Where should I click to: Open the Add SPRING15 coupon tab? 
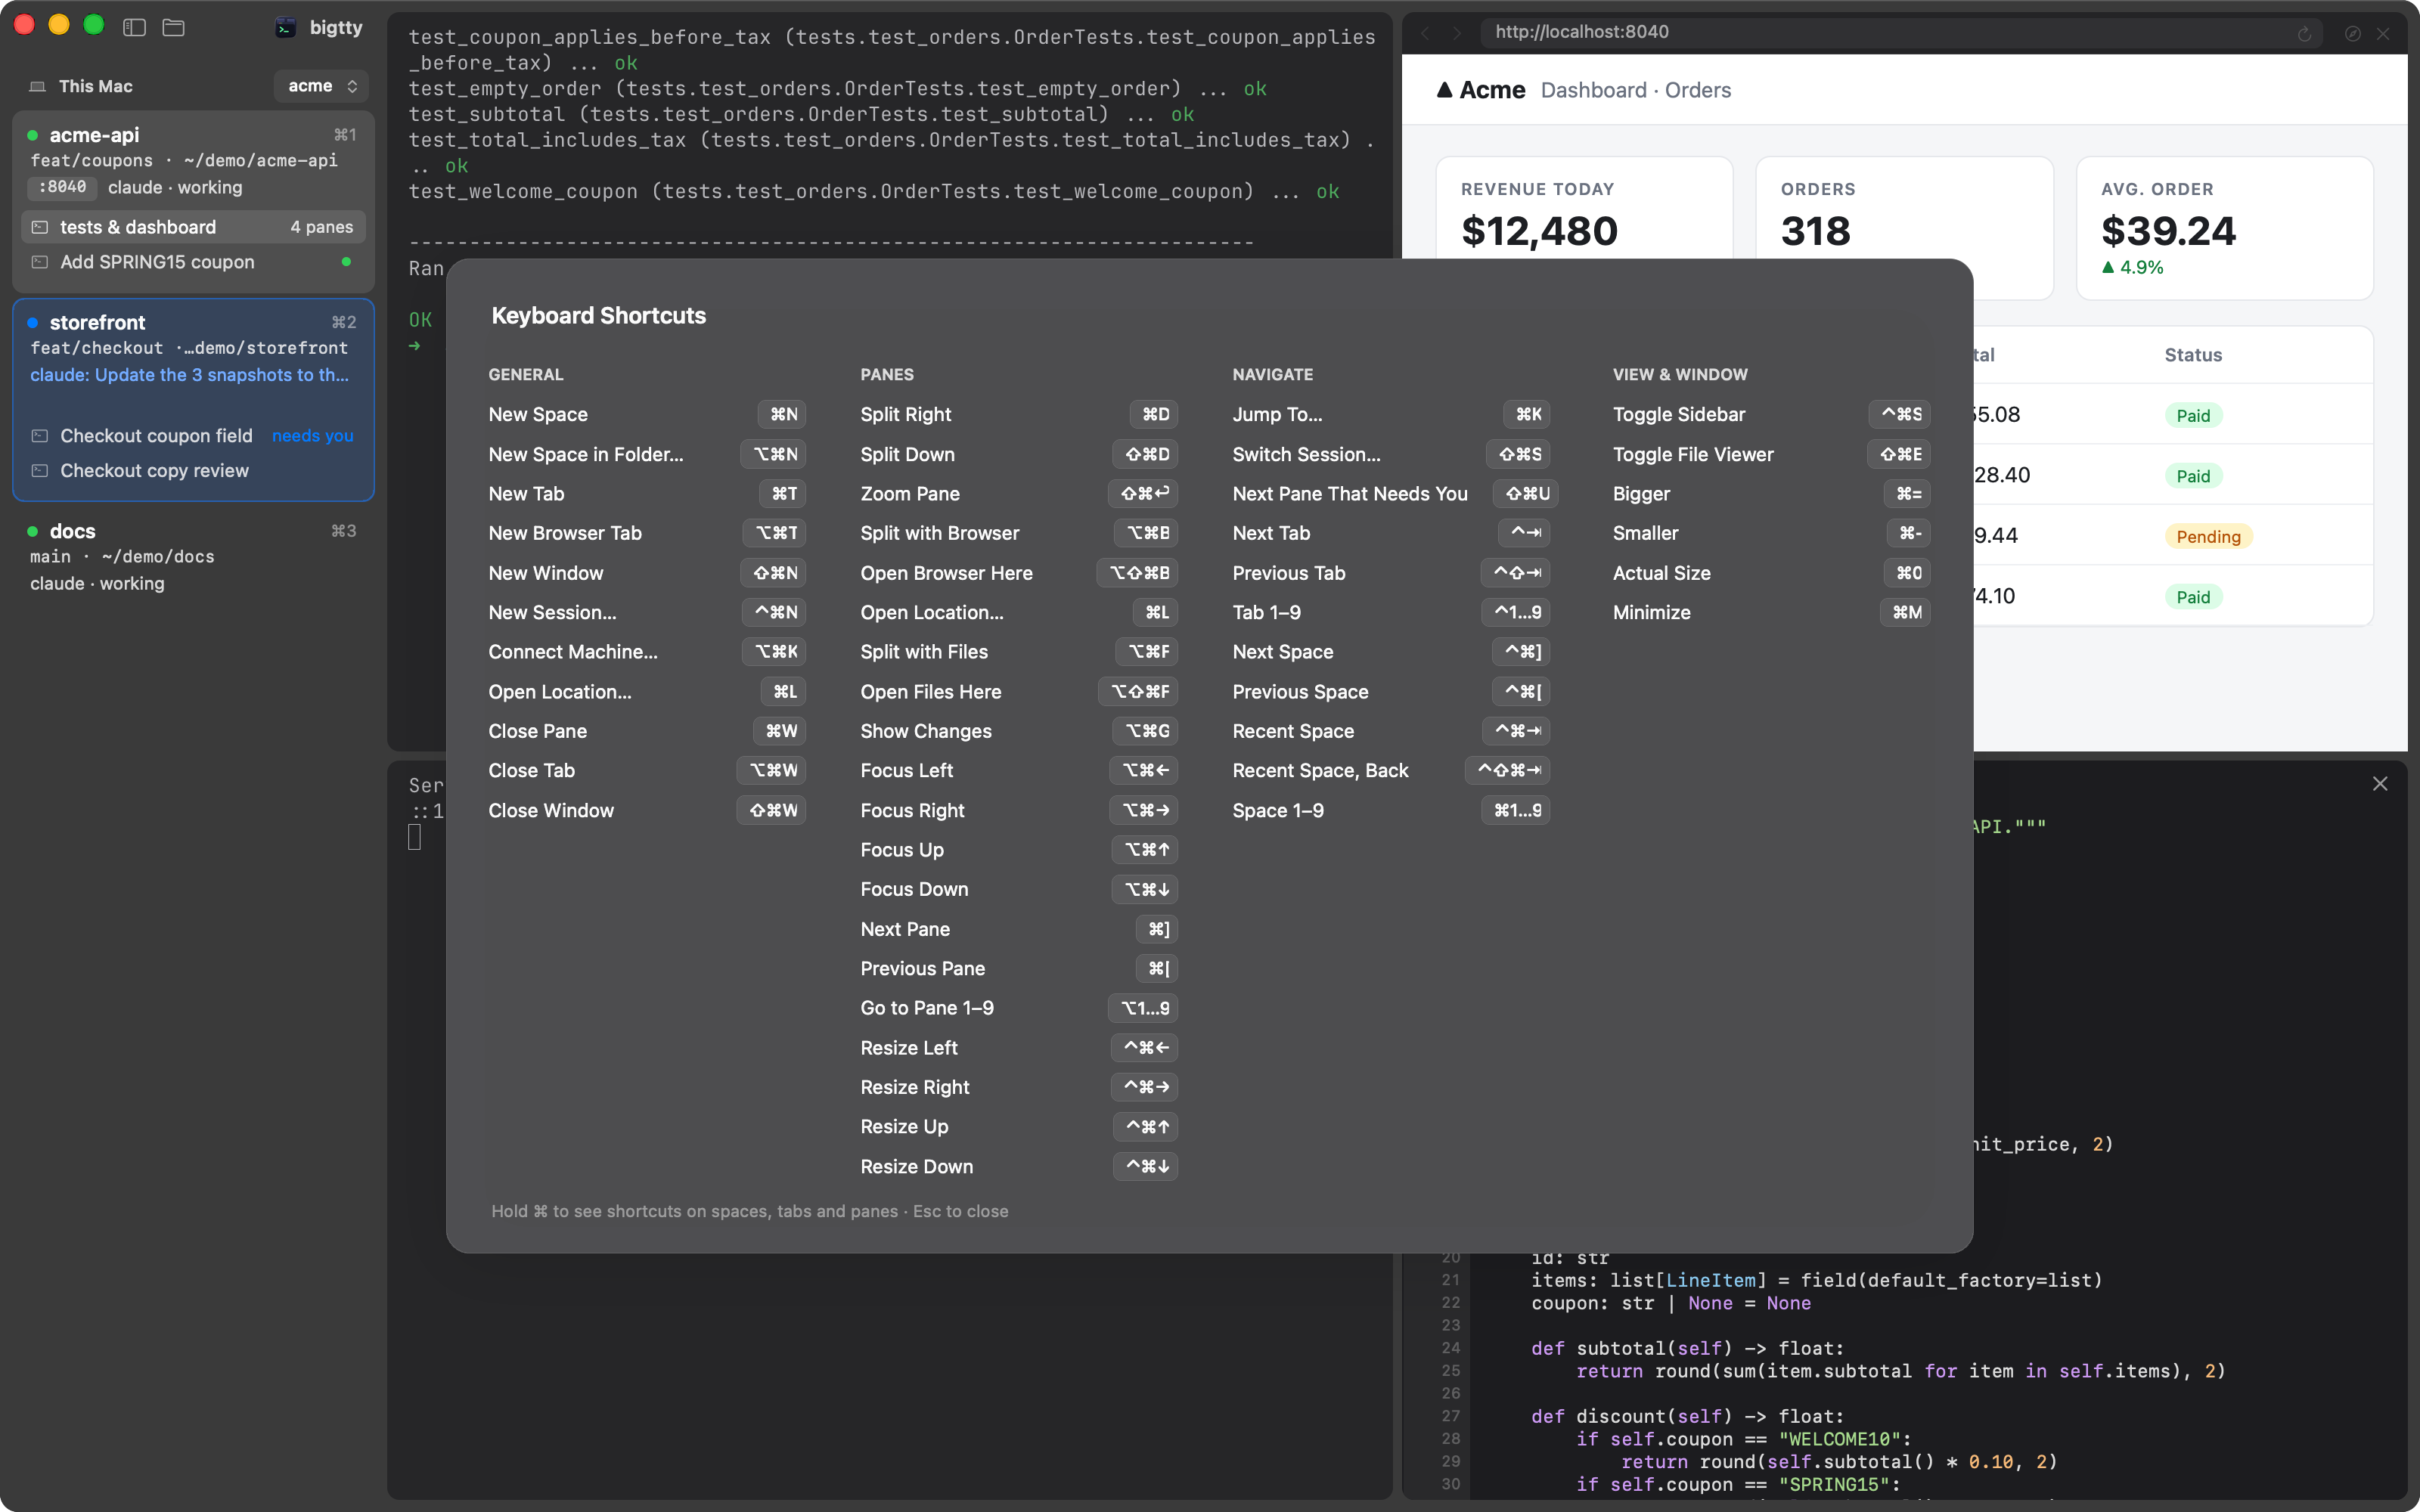pyautogui.click(x=193, y=262)
